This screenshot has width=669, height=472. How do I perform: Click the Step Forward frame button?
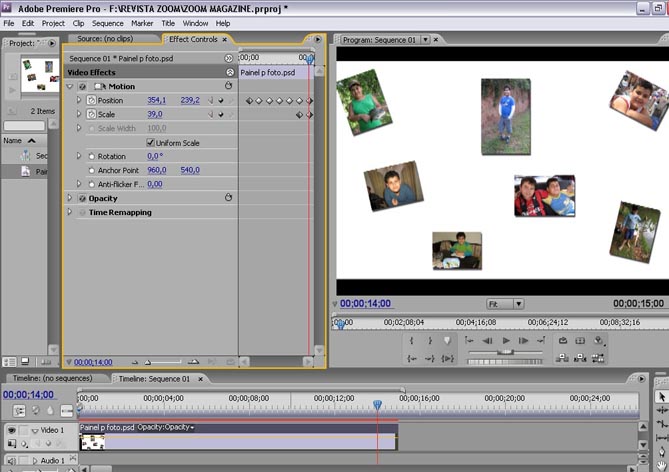[524, 341]
